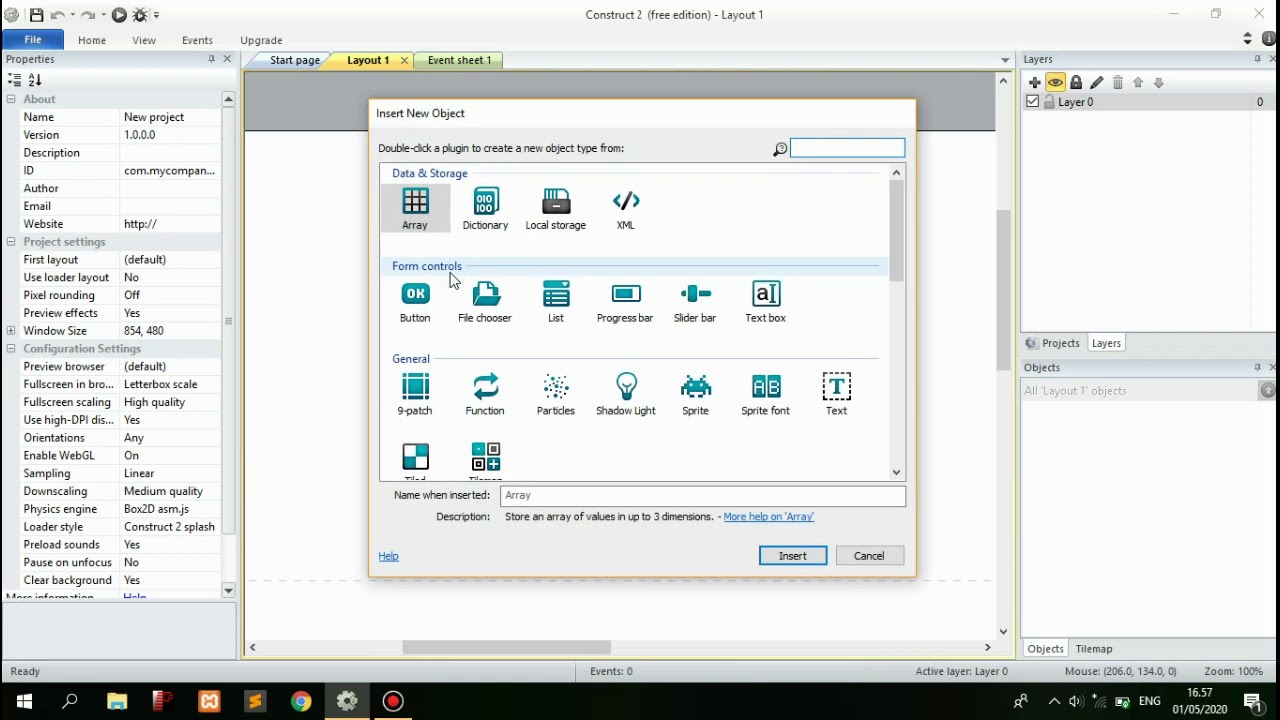Select the Particles plugin

[556, 395]
